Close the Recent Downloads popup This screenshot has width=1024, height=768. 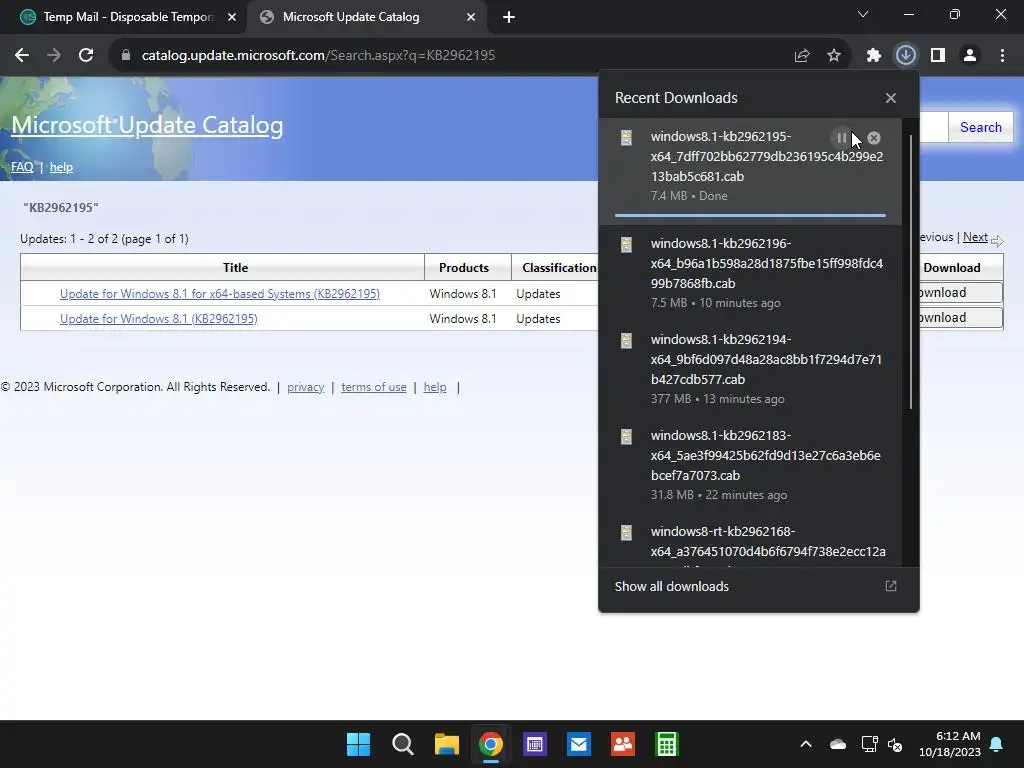tap(891, 98)
